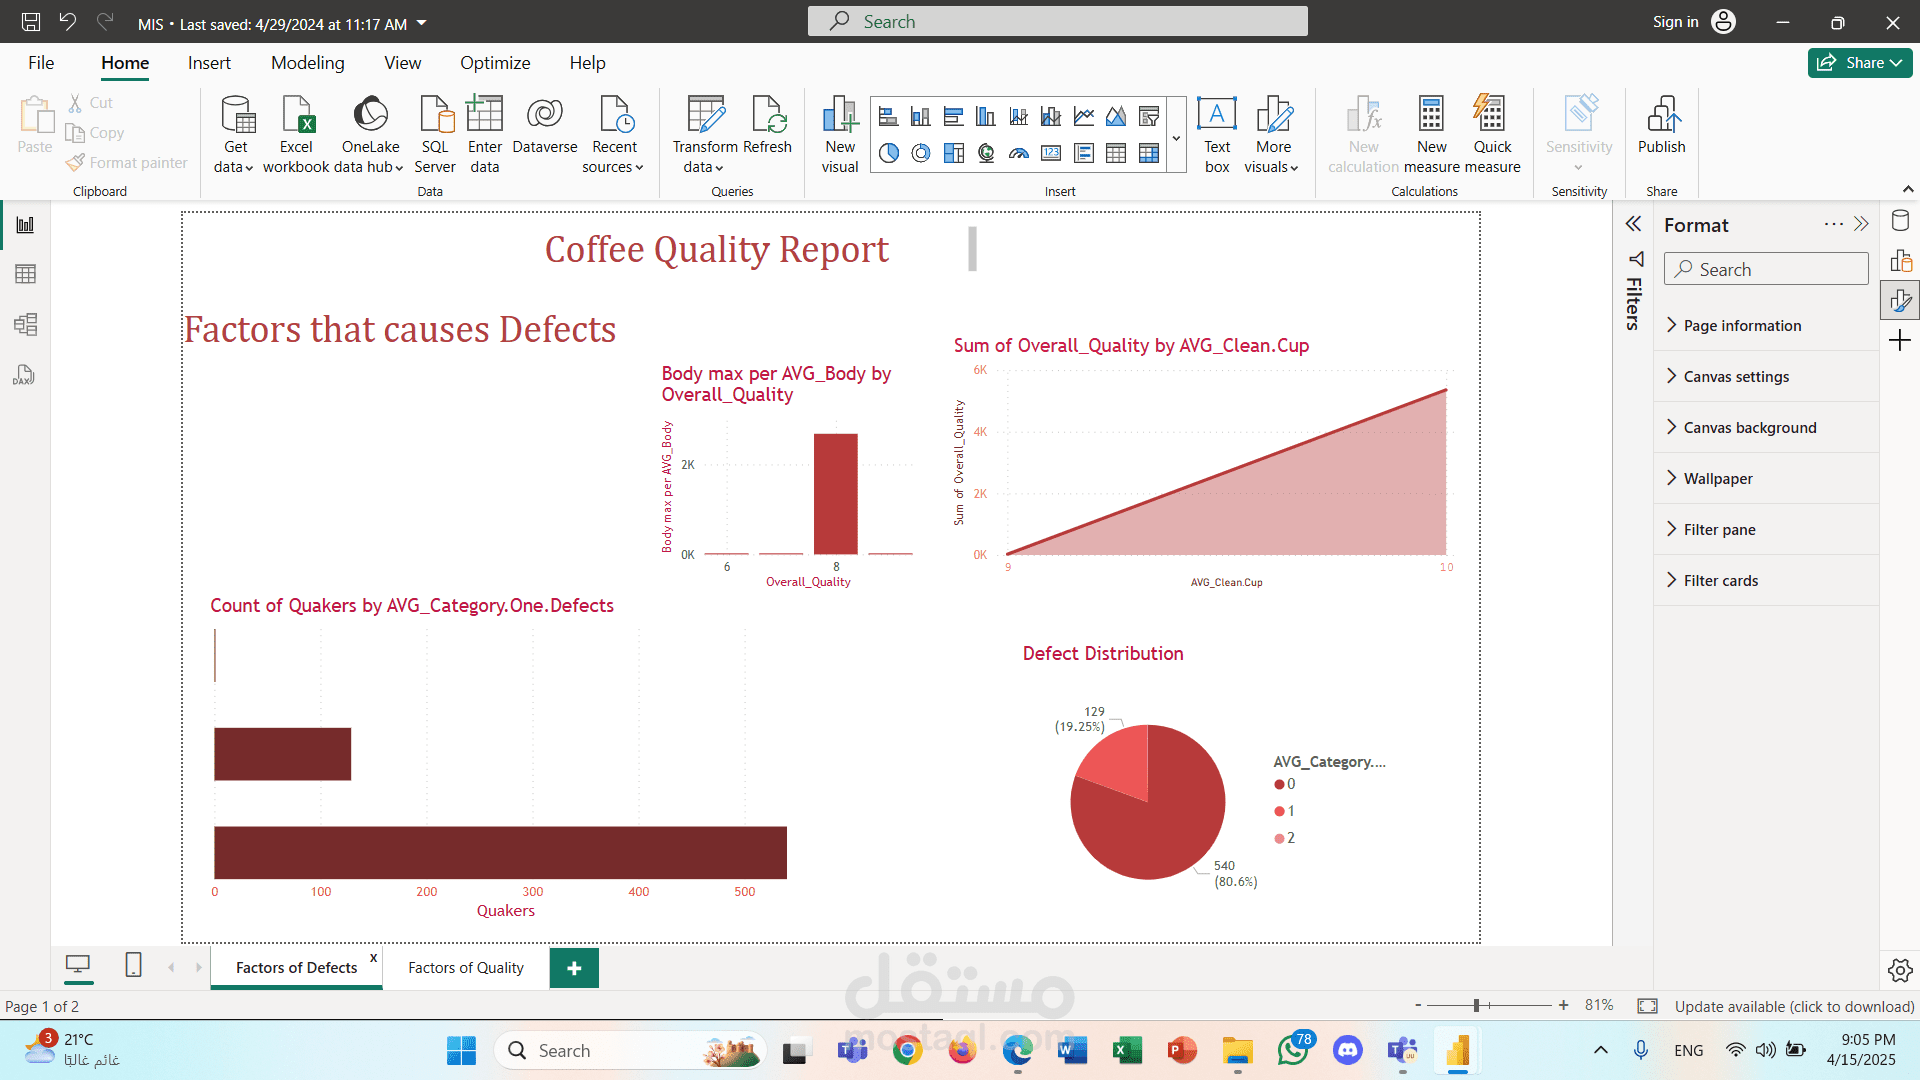Click the Share button
Screen dimensions: 1920x1080
(1860, 62)
